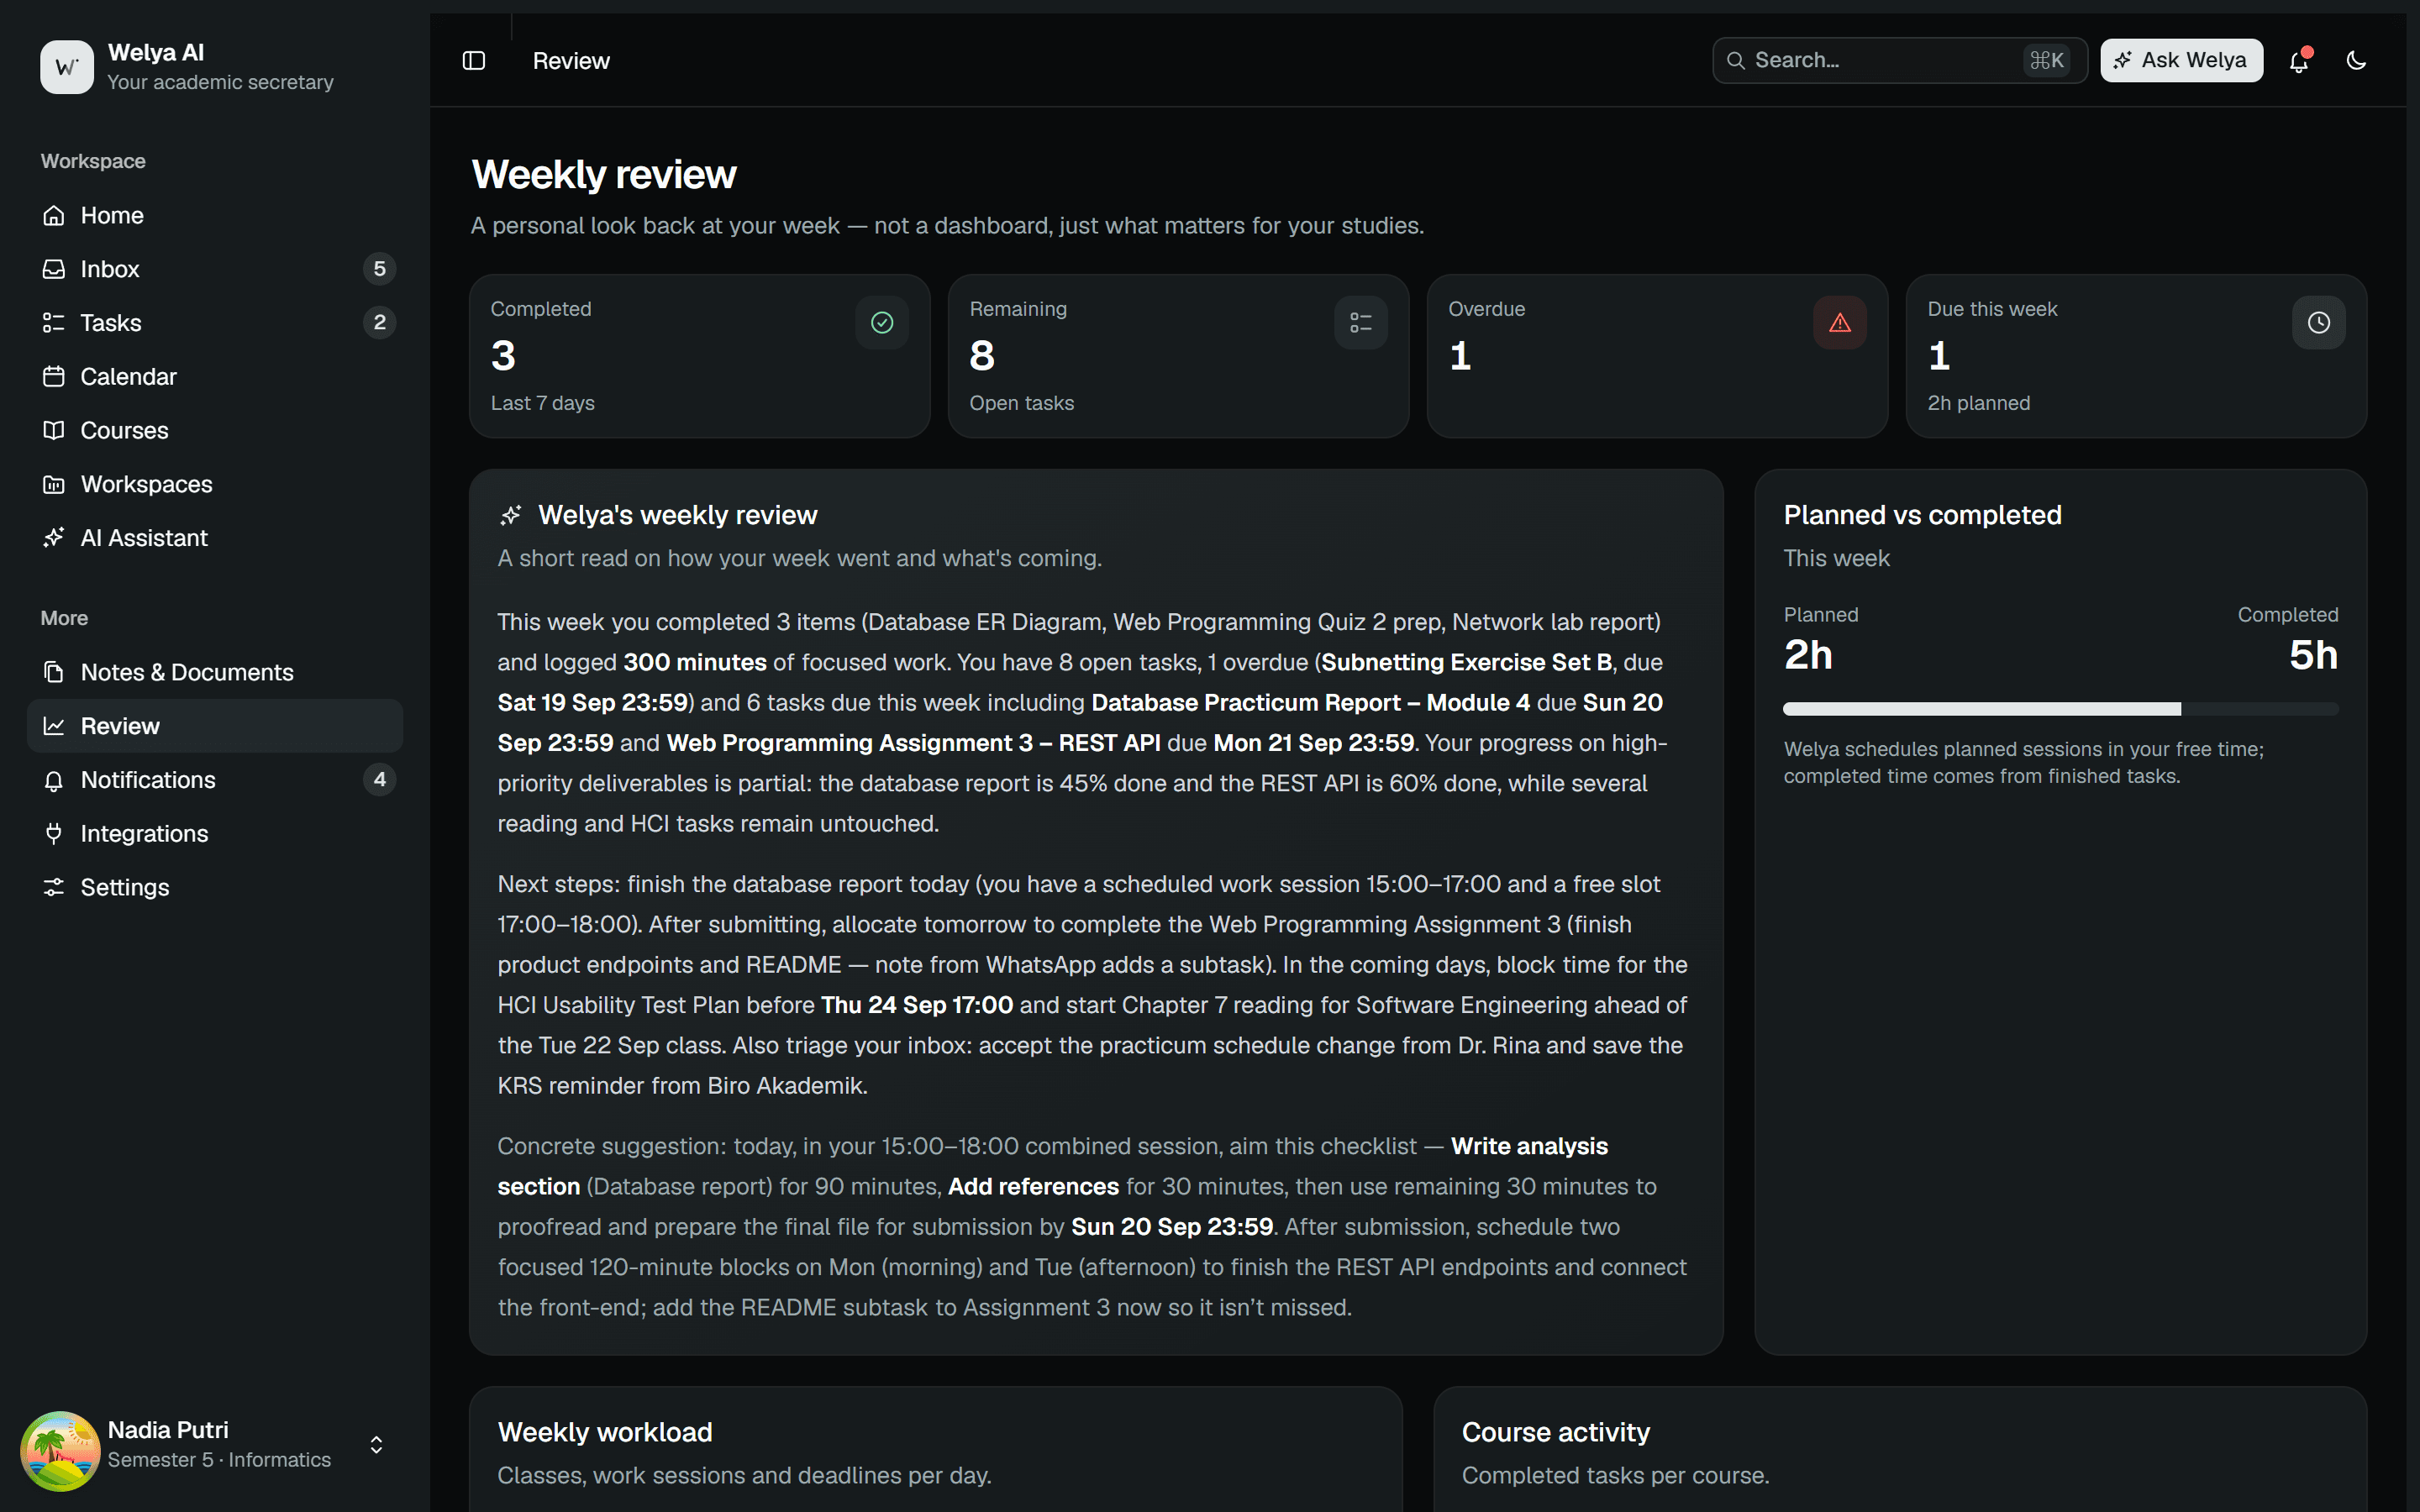Open AI Assistant from the sidebar
The height and width of the screenshot is (1512, 2420).
point(215,538)
